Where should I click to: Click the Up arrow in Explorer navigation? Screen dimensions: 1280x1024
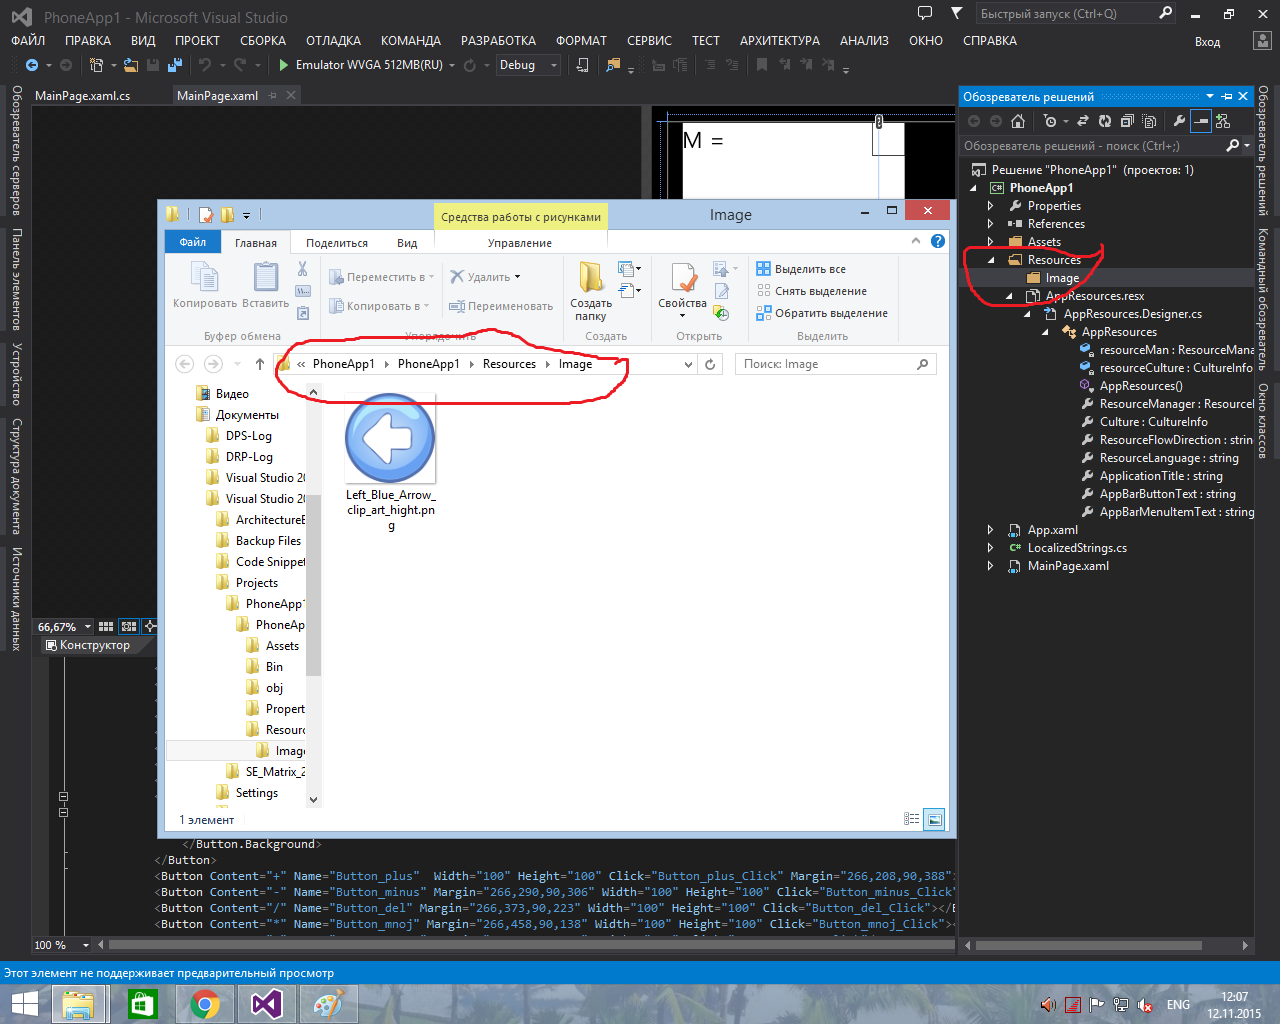(x=260, y=364)
